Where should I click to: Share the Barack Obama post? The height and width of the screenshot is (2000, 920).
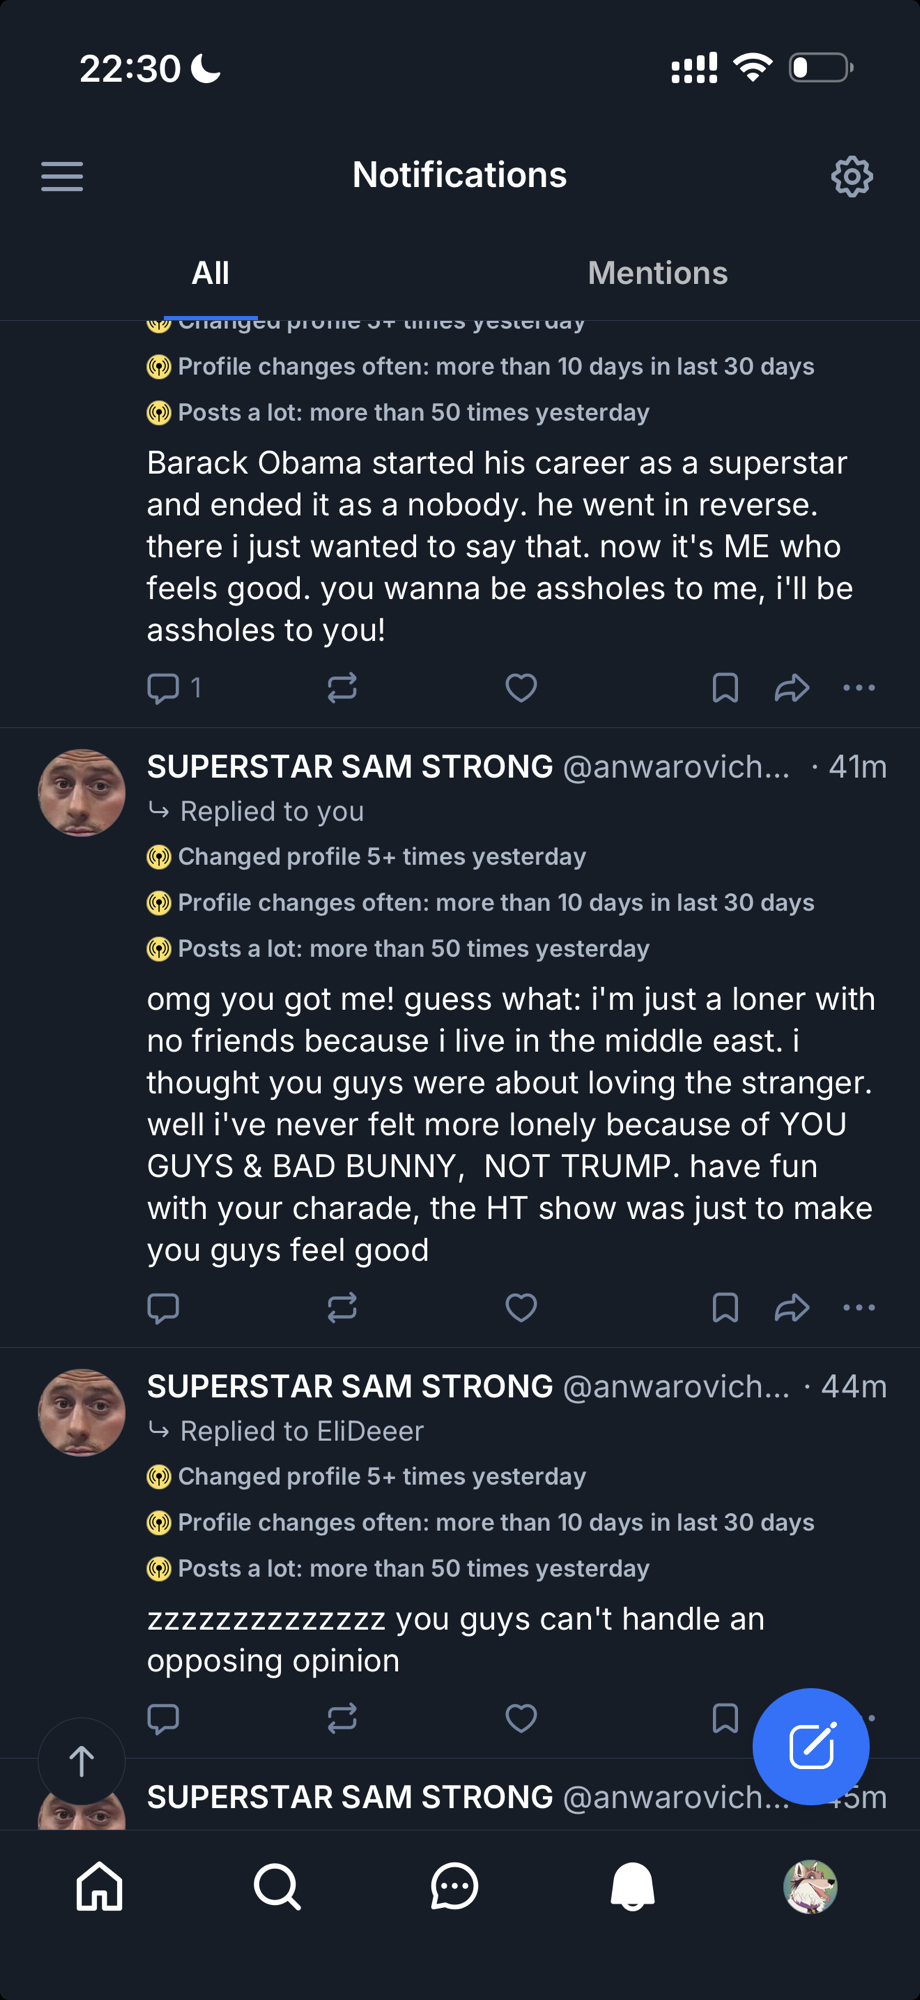point(792,688)
